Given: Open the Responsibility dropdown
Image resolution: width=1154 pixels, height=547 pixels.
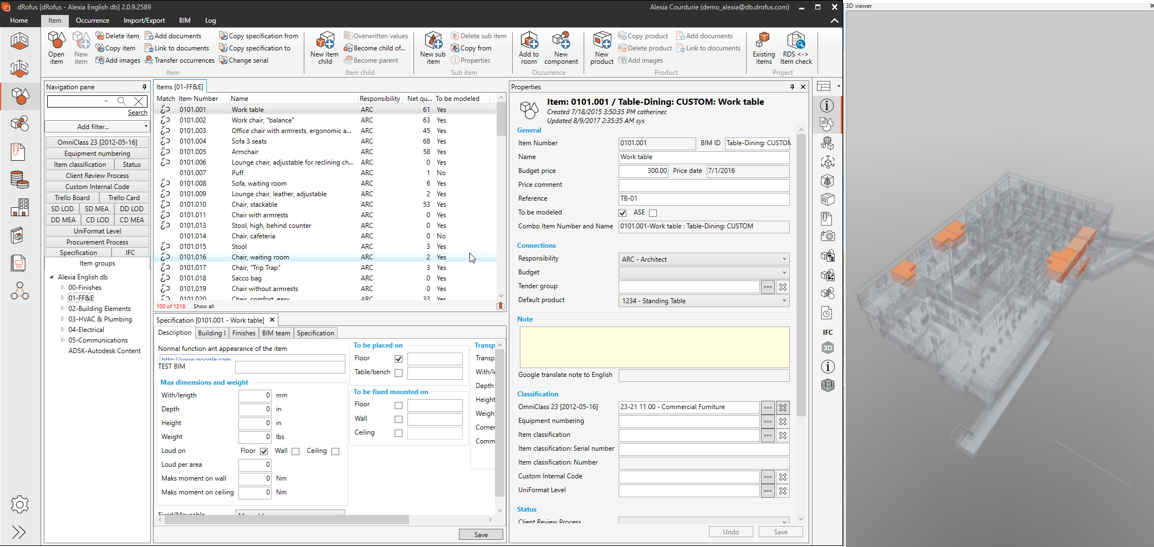Looking at the screenshot, I should click(x=703, y=259).
